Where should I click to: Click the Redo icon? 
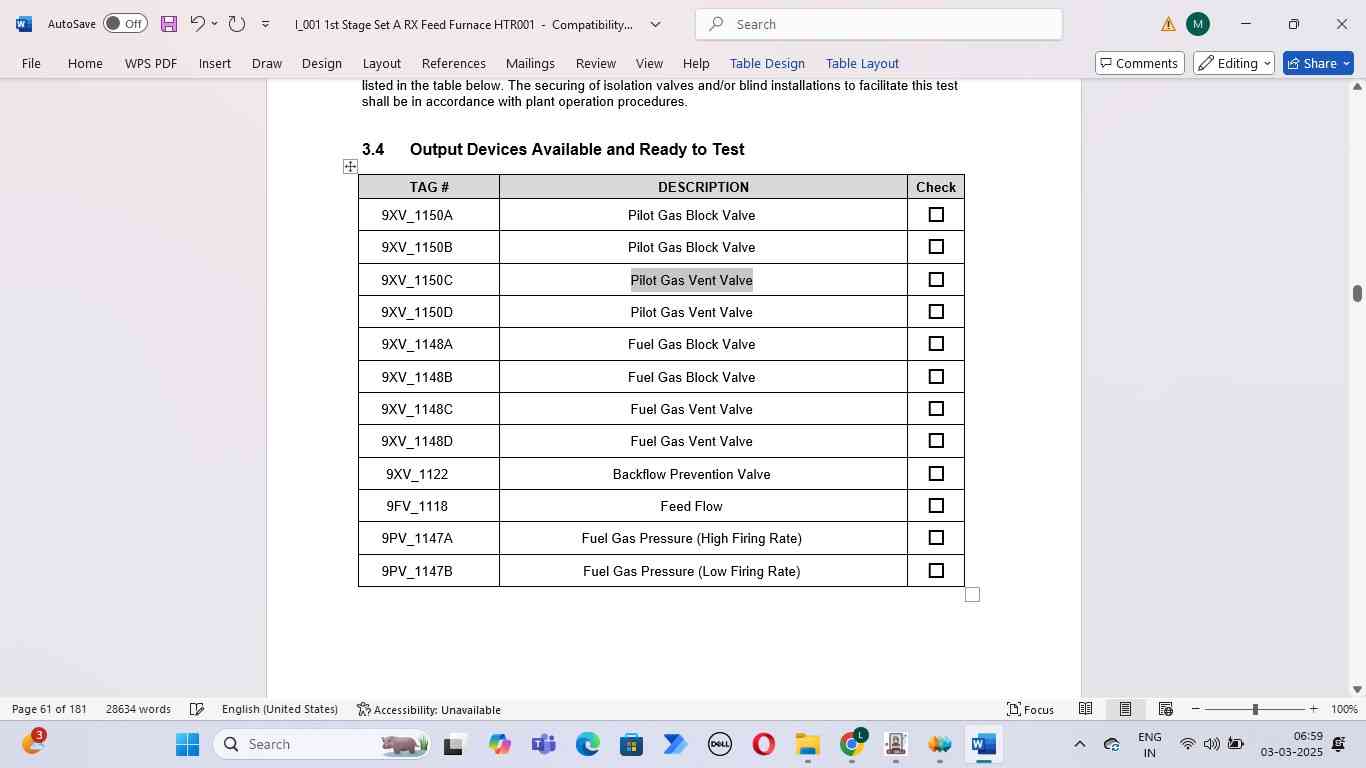[237, 24]
